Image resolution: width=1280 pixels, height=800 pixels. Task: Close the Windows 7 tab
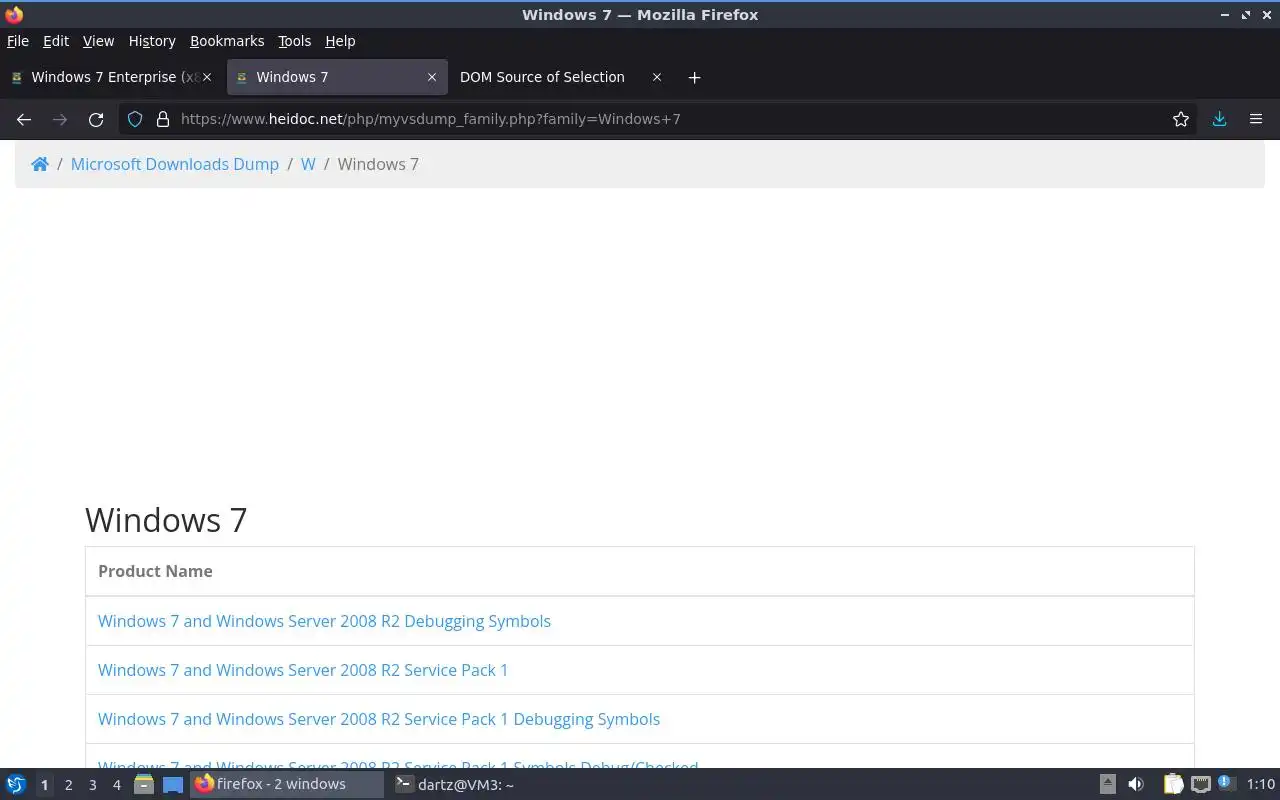click(x=432, y=77)
